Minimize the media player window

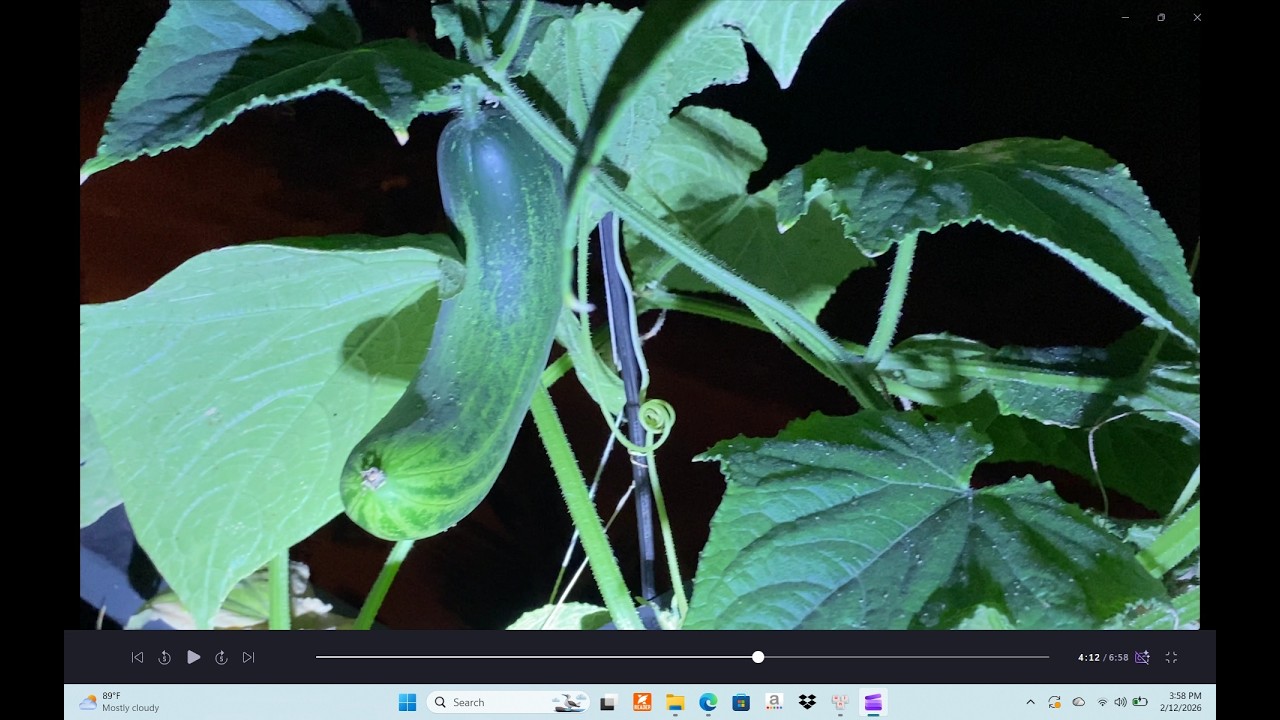(x=1125, y=17)
